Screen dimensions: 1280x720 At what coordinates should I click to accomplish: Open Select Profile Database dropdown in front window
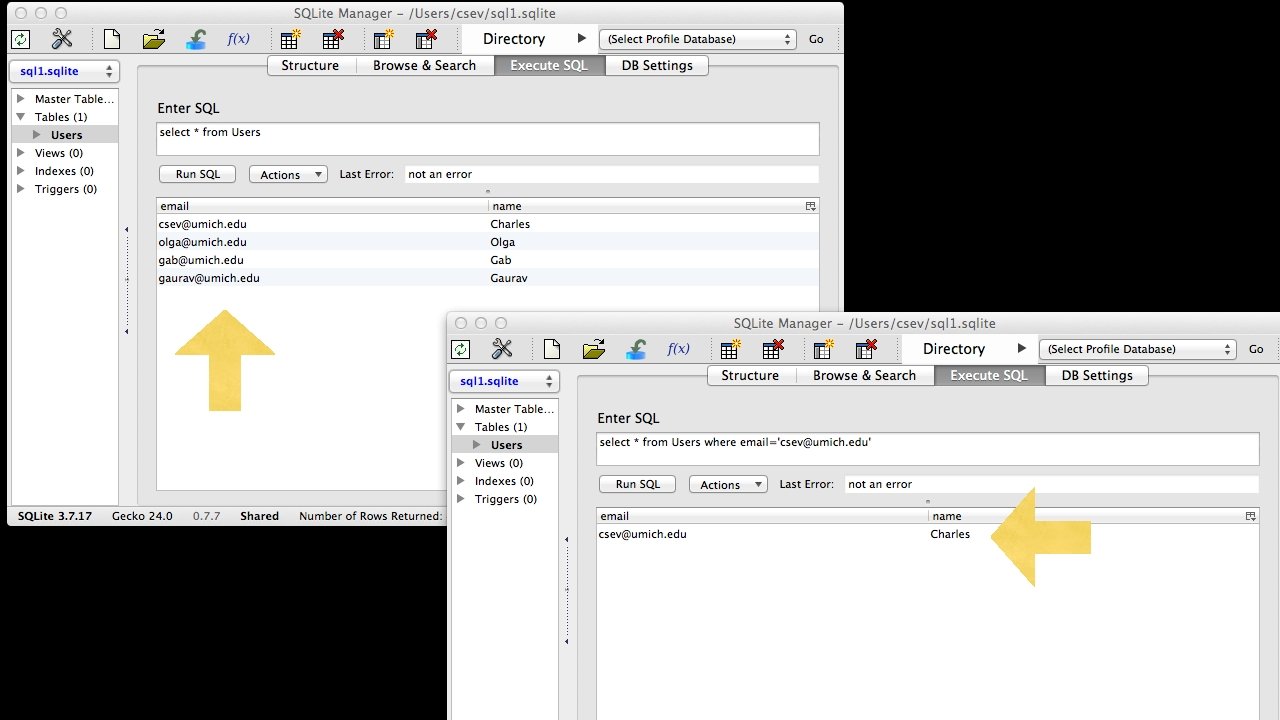[x=1137, y=349]
